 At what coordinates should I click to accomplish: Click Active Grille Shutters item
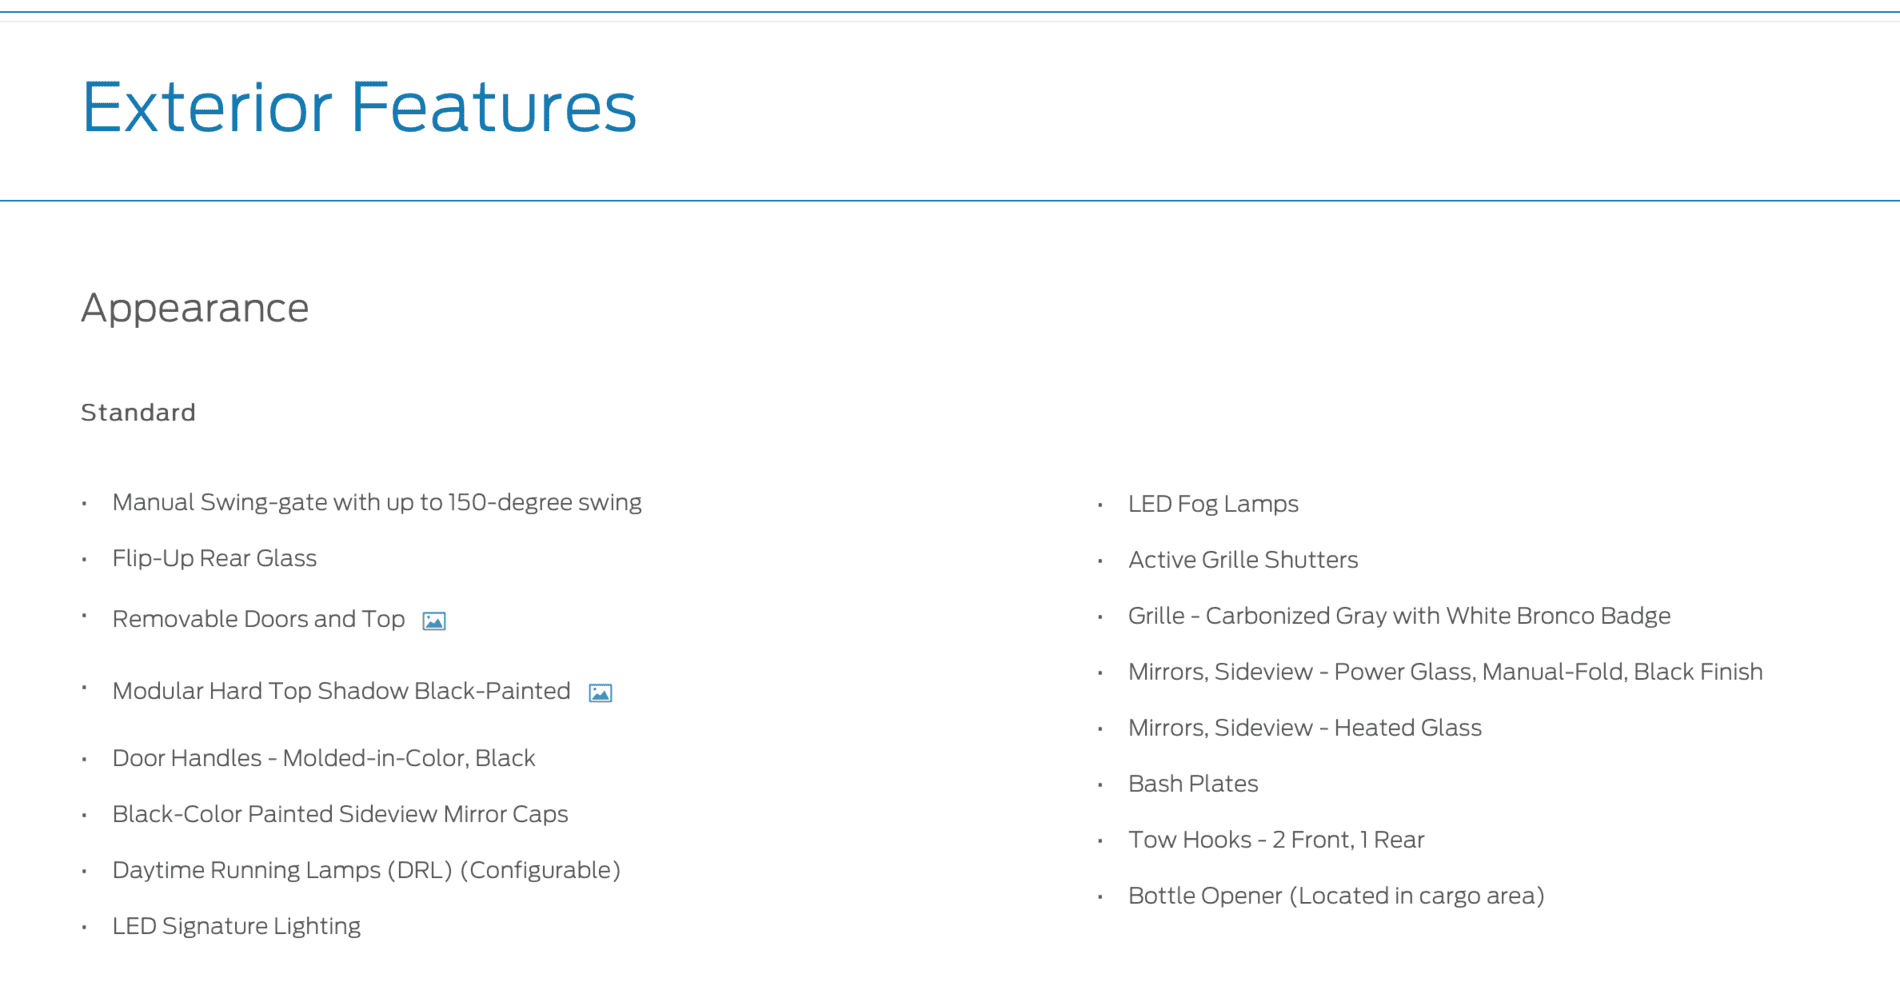coord(1243,560)
